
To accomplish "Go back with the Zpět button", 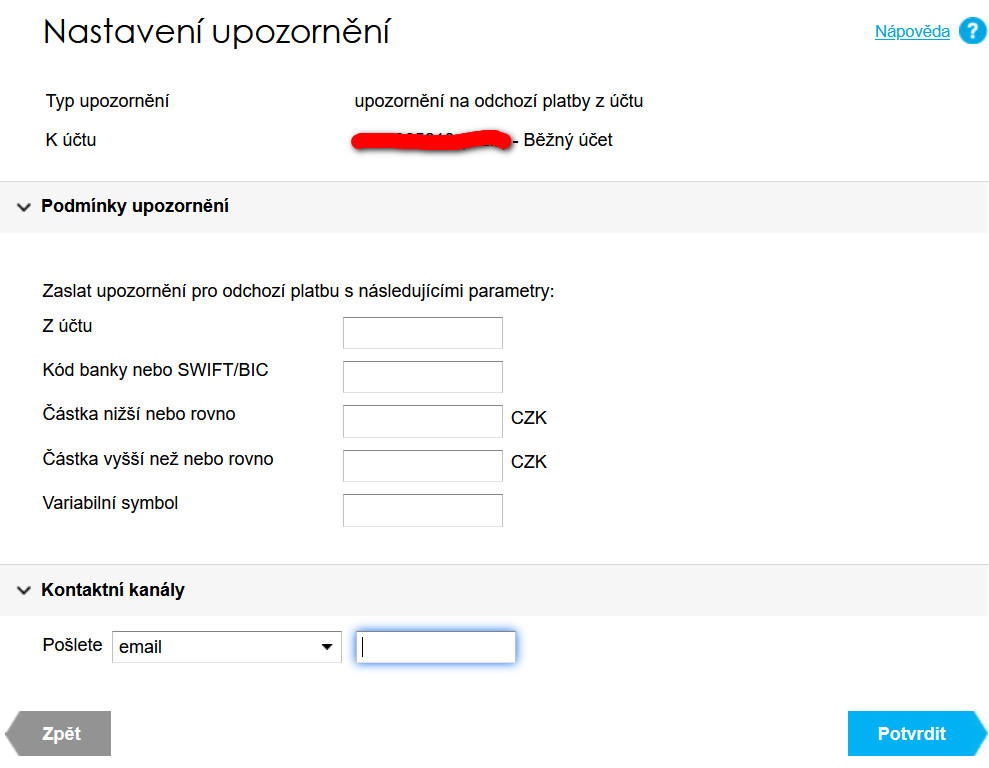I will tap(62, 734).
